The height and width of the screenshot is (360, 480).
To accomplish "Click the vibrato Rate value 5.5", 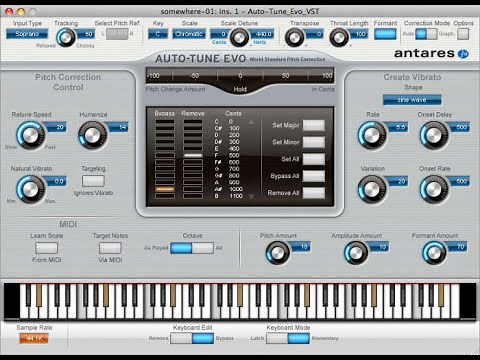I will pos(398,127).
